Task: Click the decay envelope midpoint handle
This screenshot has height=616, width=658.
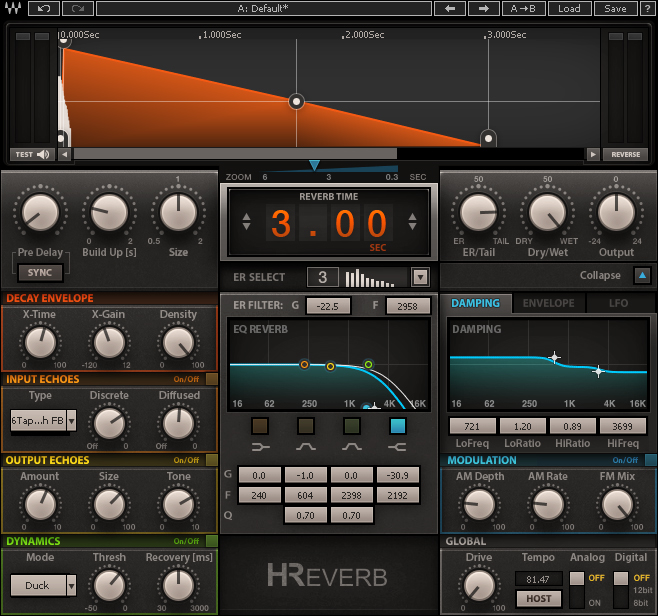Action: [x=296, y=102]
